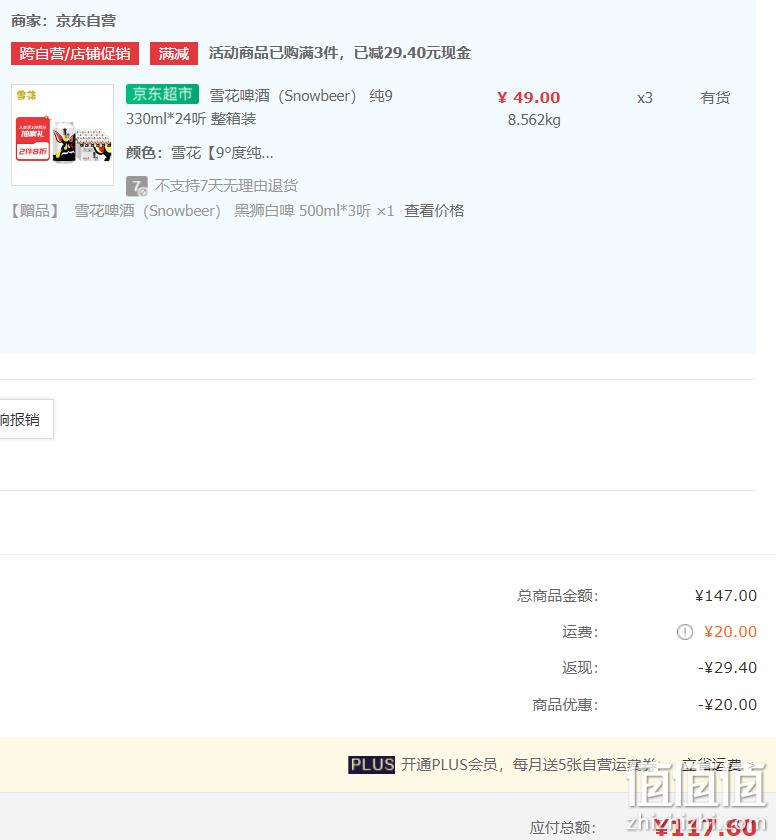Click the 总商品金额 label
Viewport: 776px width, 840px height.
557,596
